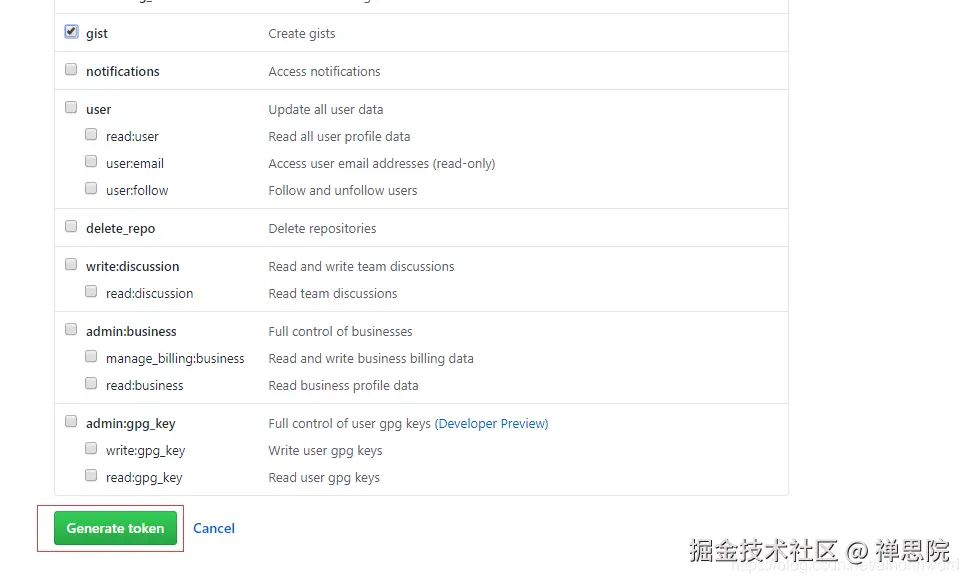Tick the write:gpg_key checkbox
Image resolution: width=968 pixels, height=583 pixels.
click(91, 449)
